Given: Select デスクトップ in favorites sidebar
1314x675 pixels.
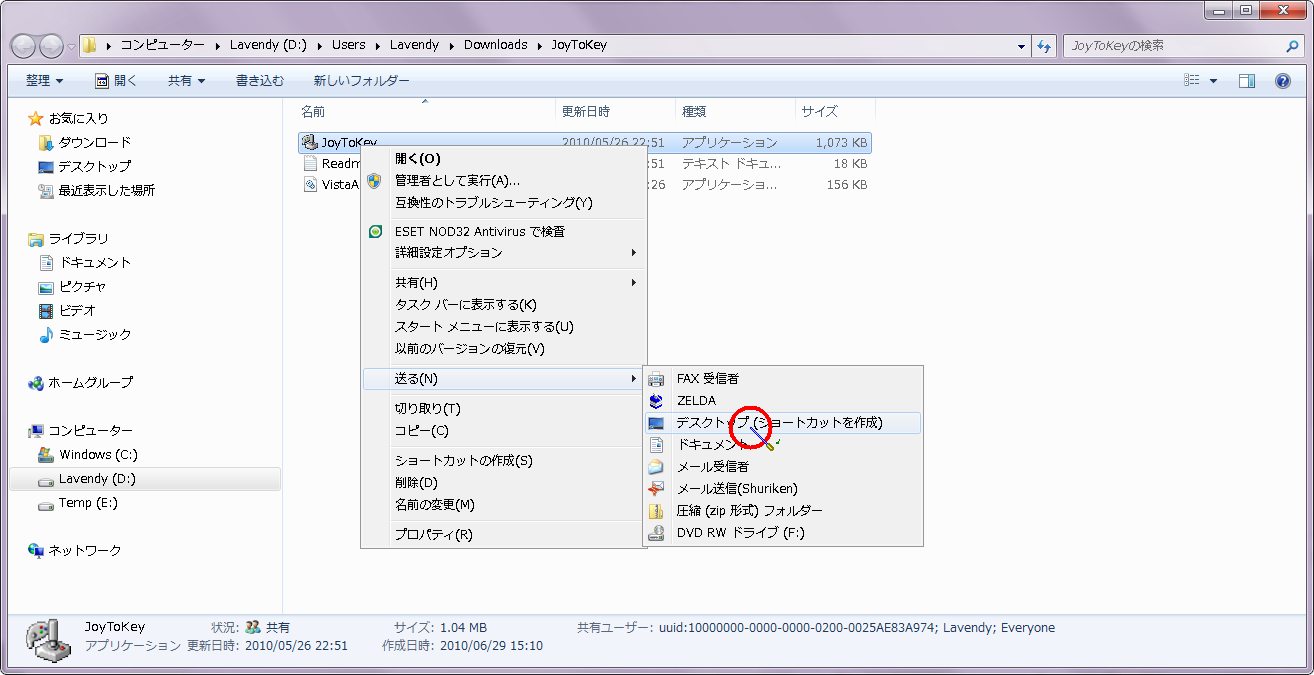Looking at the screenshot, I should tap(84, 166).
